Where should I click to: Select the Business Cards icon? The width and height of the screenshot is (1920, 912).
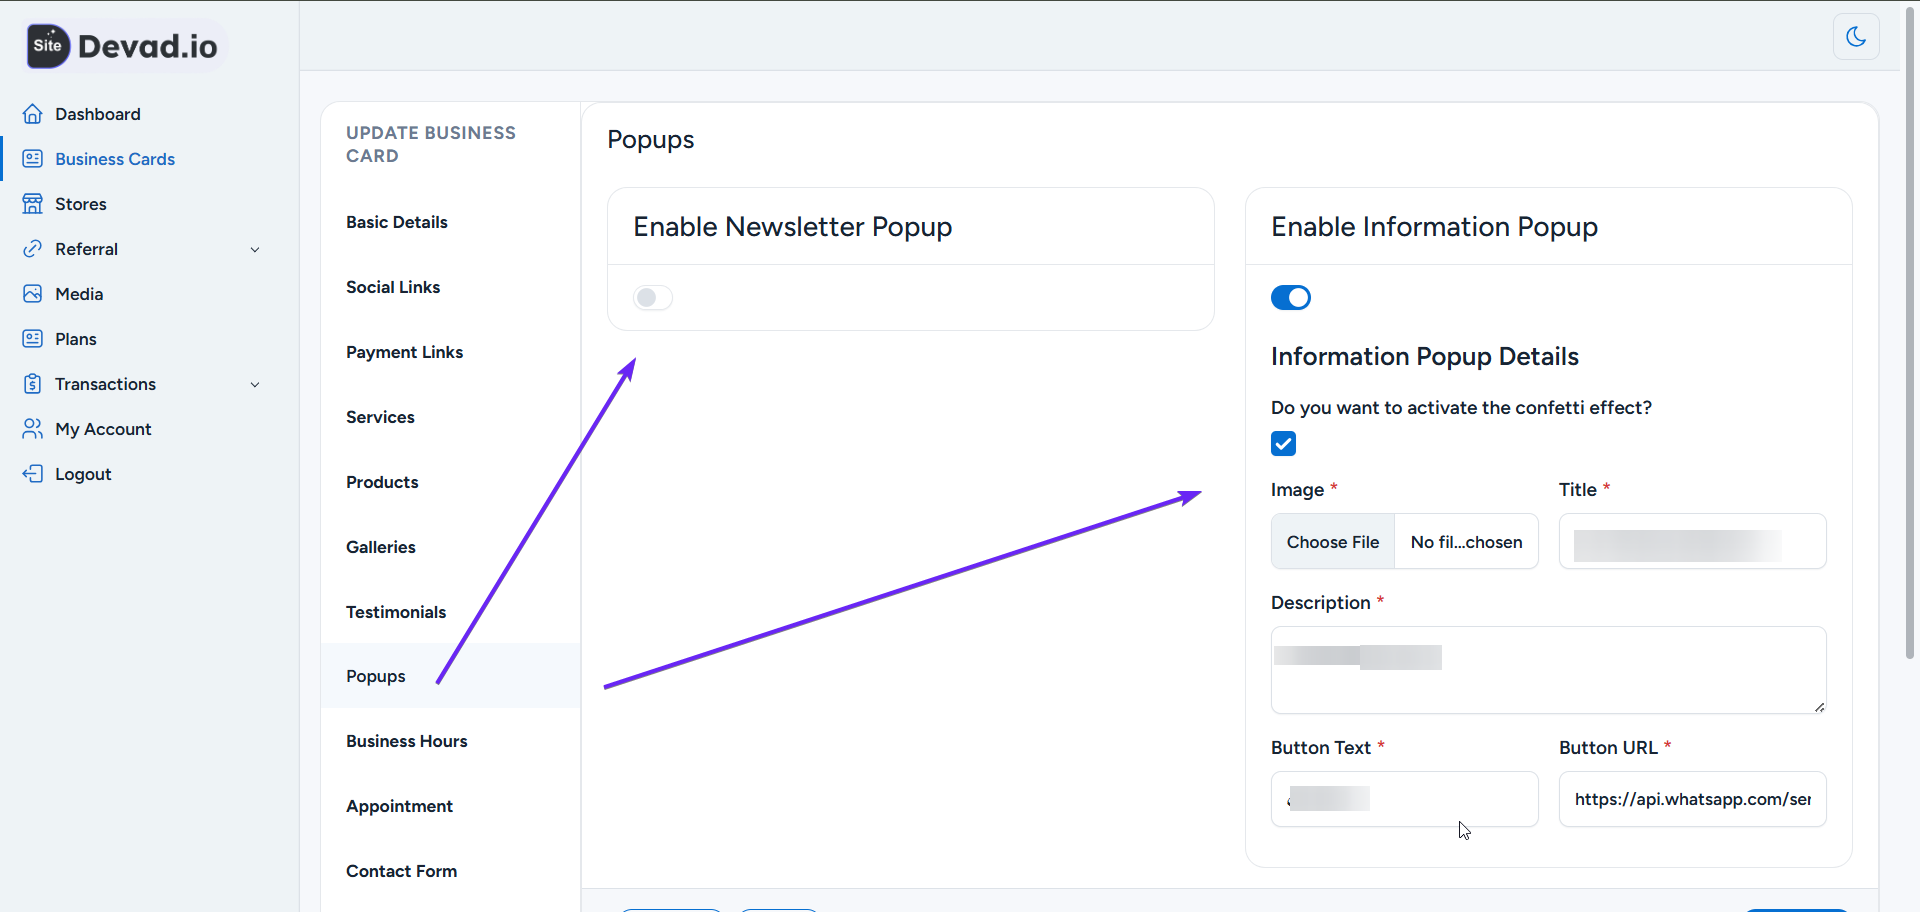33,158
